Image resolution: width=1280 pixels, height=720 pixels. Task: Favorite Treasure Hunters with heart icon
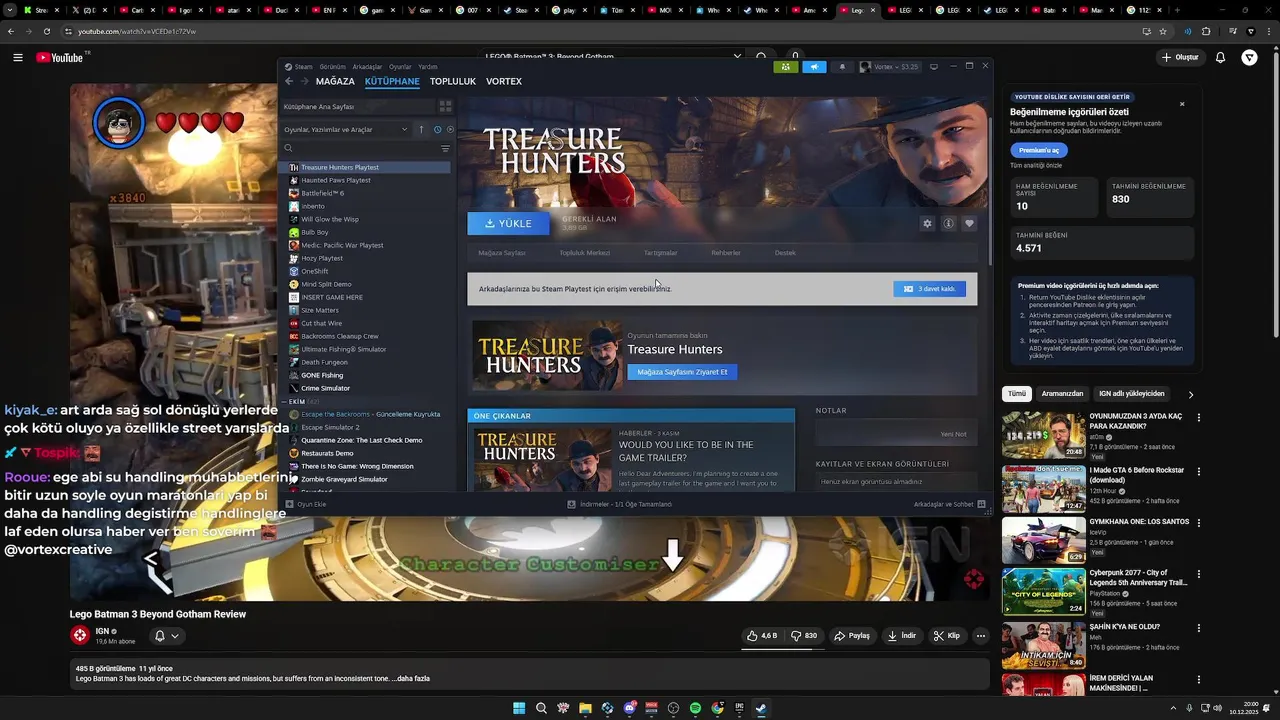[x=969, y=224]
